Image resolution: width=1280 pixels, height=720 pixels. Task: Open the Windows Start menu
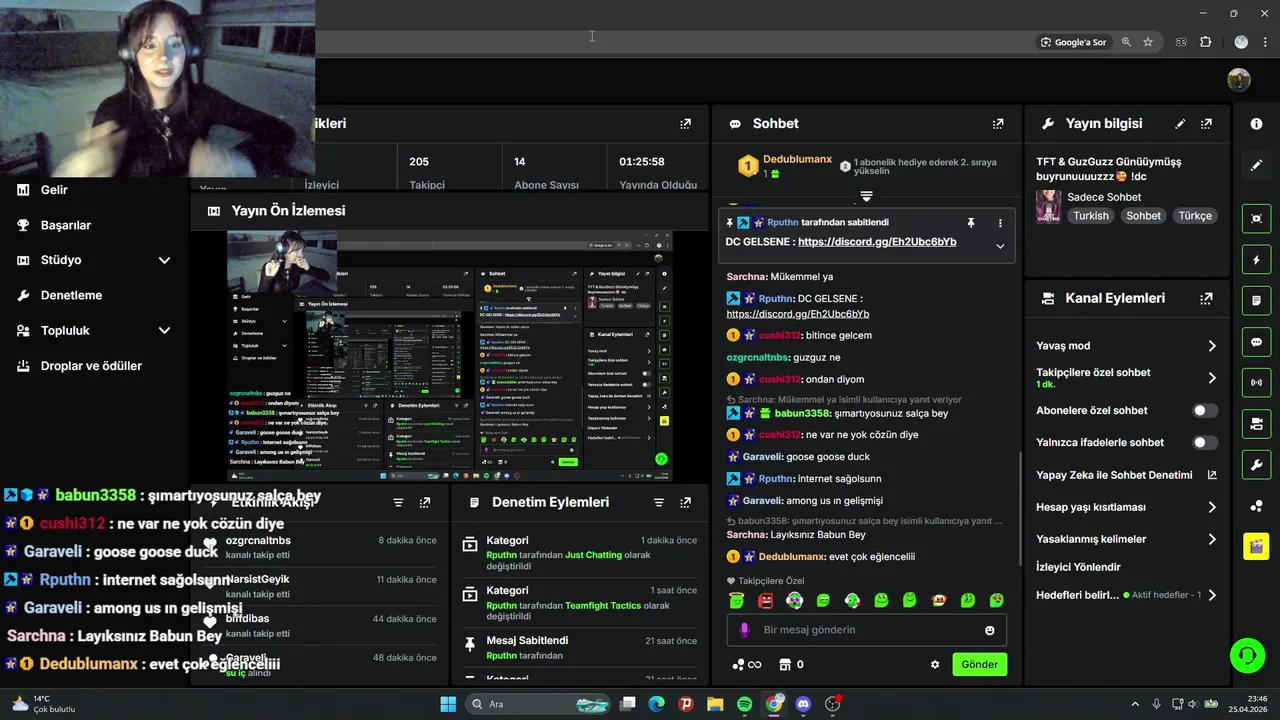(x=448, y=704)
